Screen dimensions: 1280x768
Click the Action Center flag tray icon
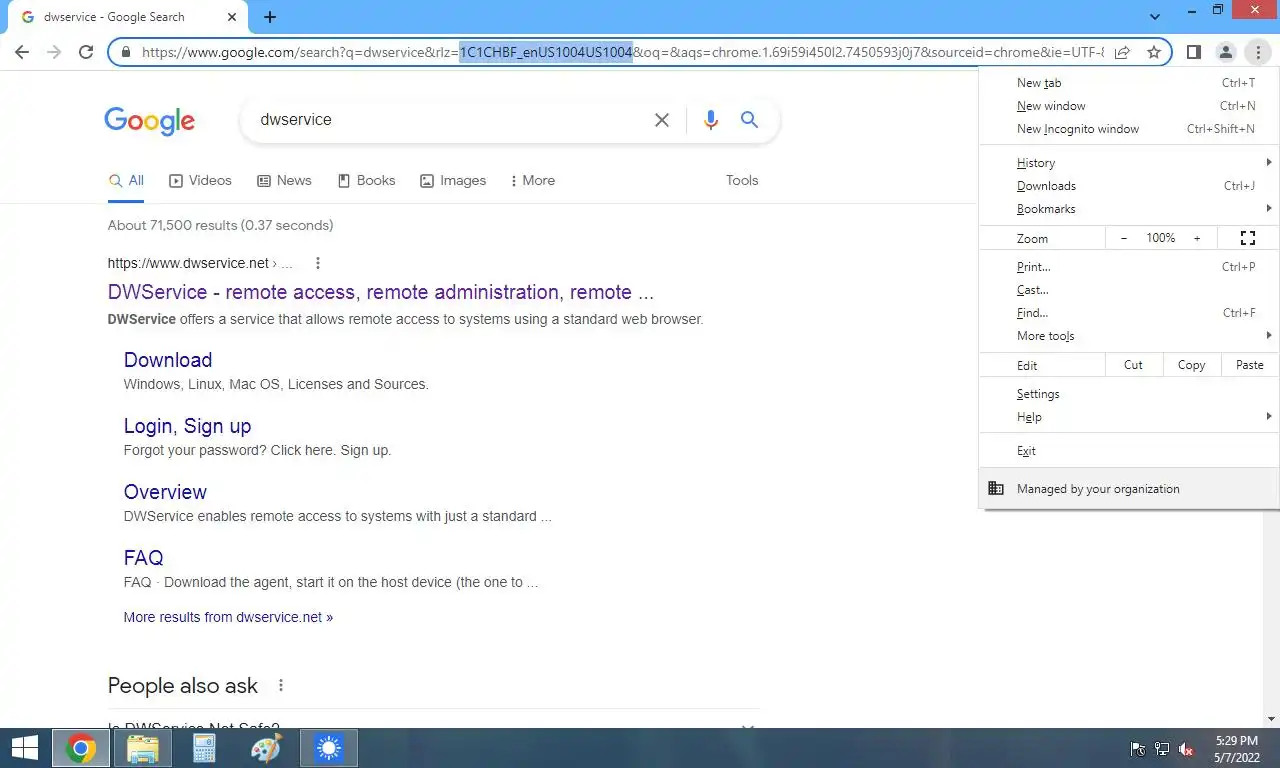(x=1137, y=749)
